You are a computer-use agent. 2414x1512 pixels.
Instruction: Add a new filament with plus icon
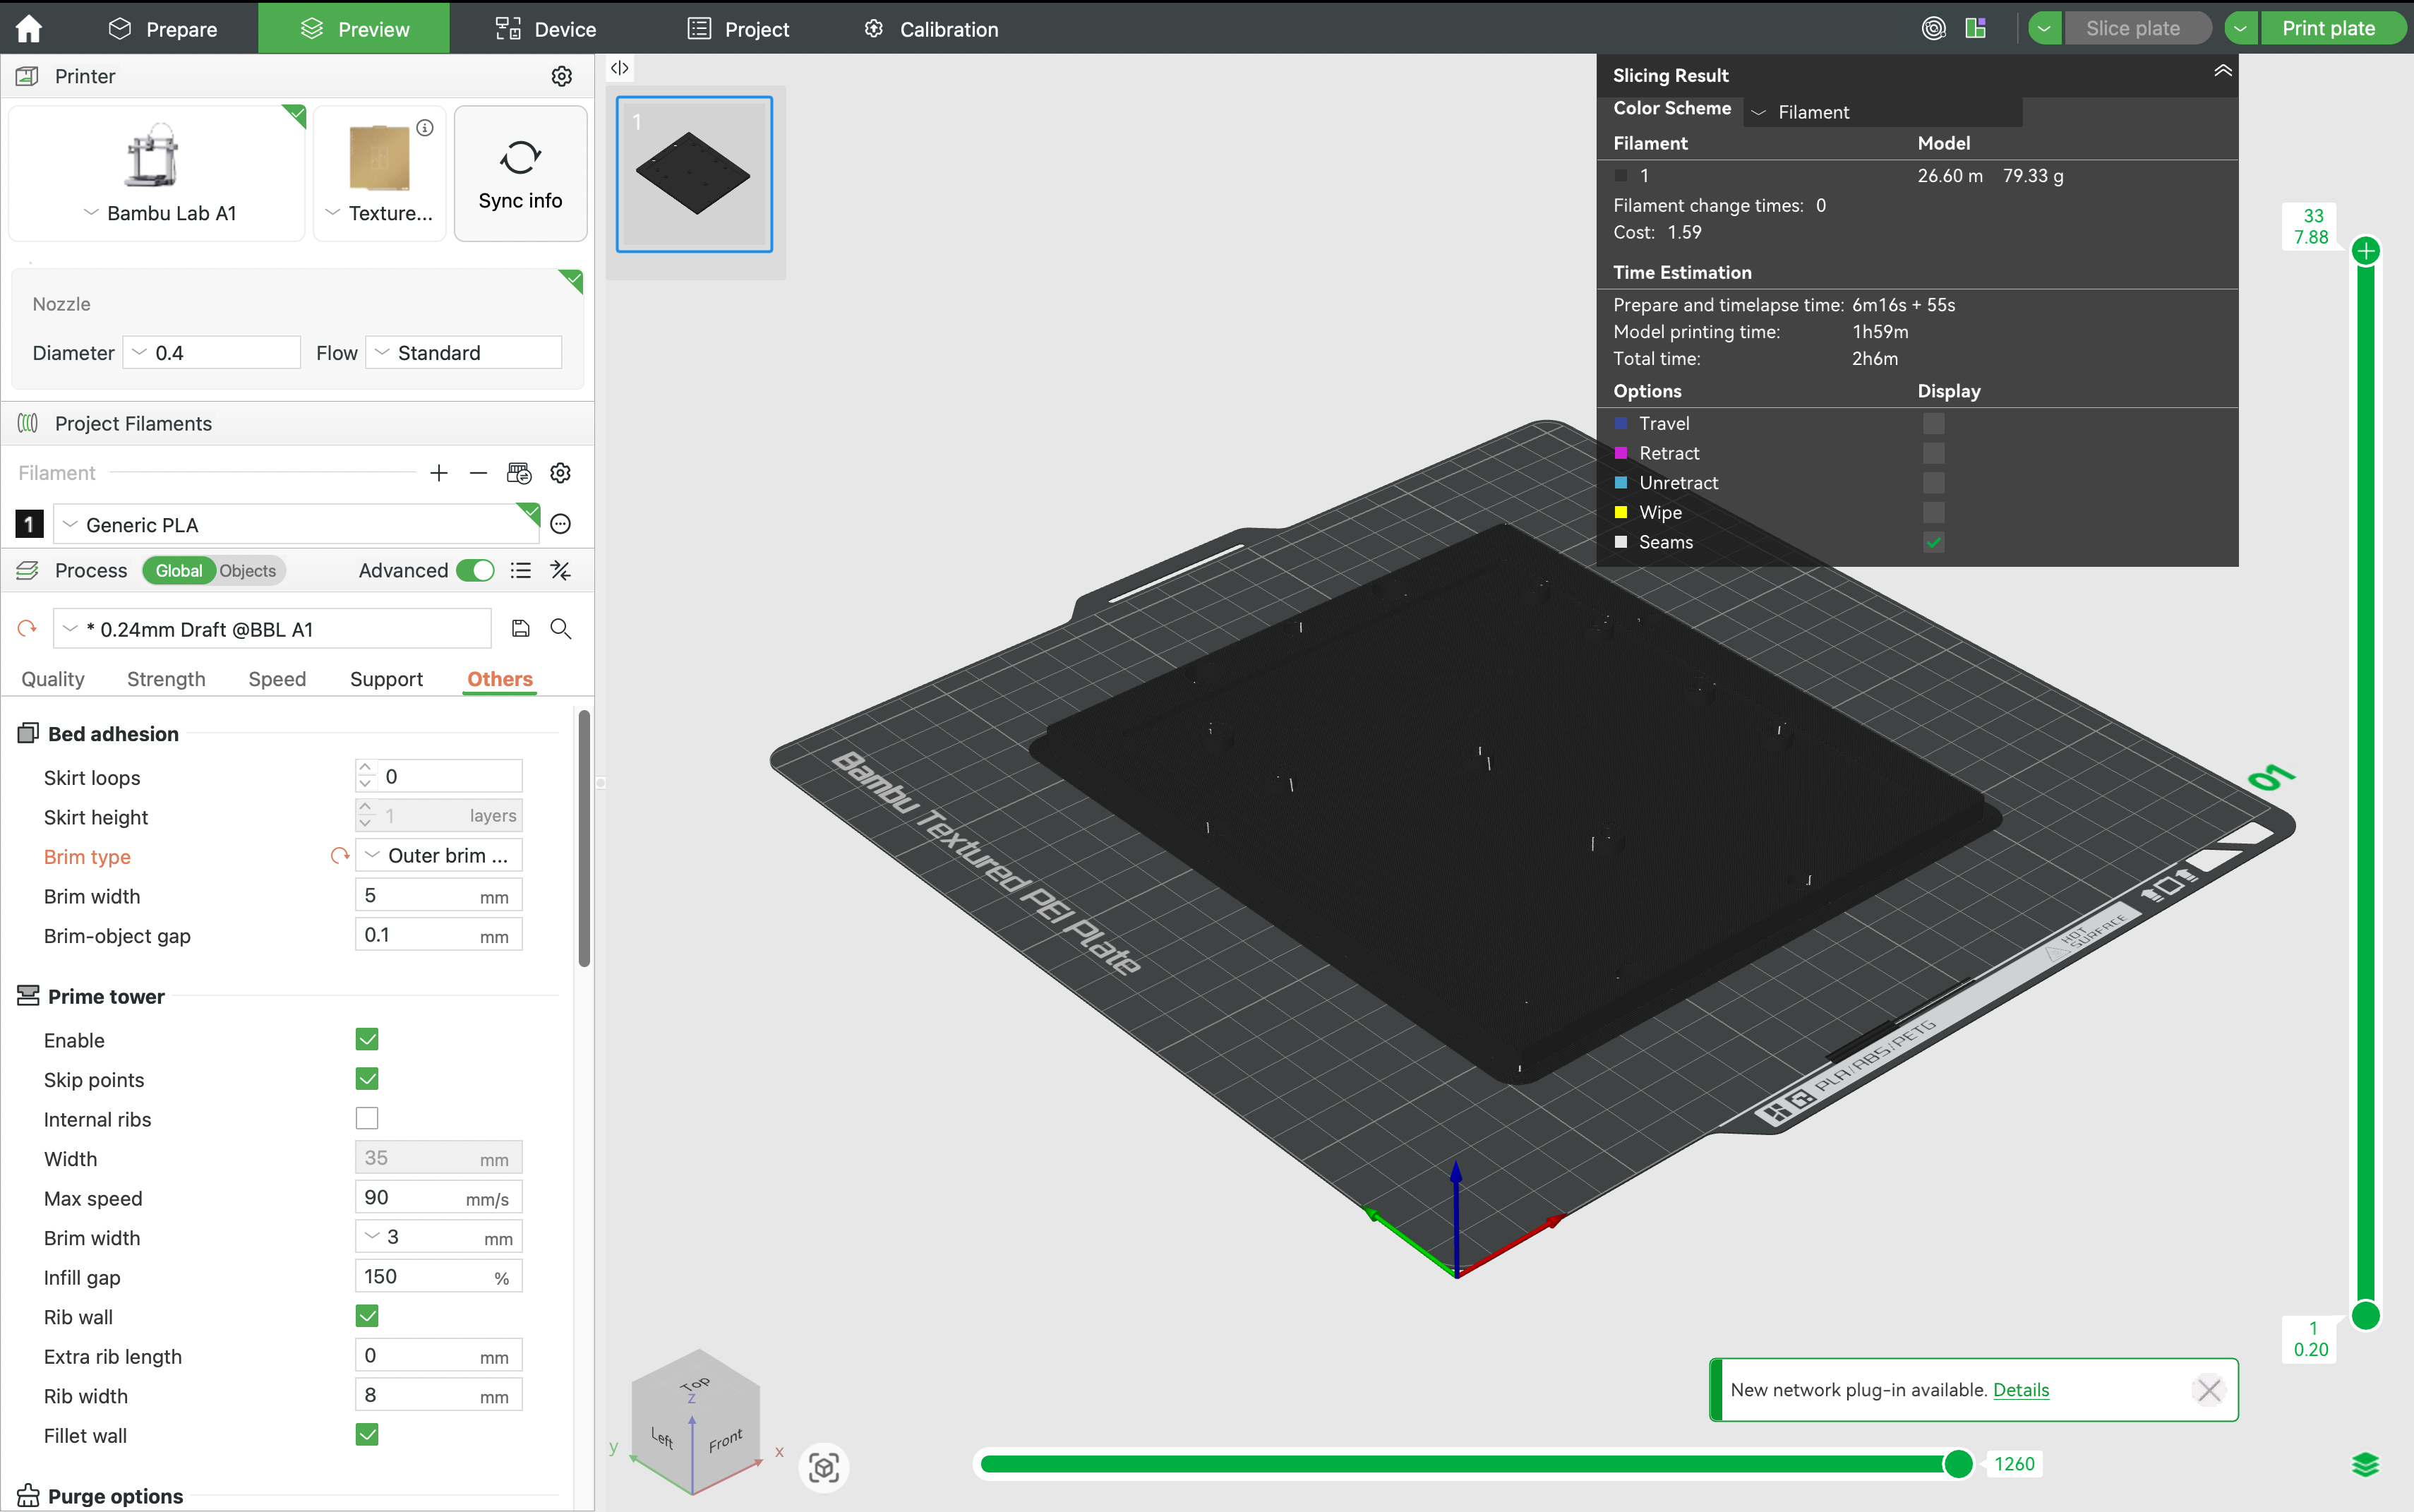click(x=439, y=473)
